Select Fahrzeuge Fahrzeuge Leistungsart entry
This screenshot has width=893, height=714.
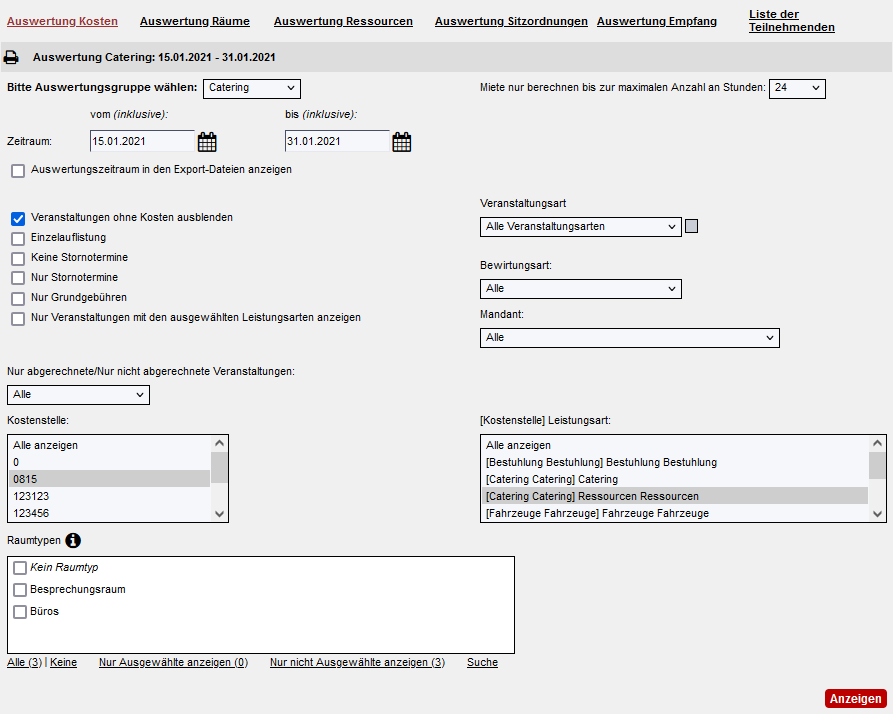point(675,514)
